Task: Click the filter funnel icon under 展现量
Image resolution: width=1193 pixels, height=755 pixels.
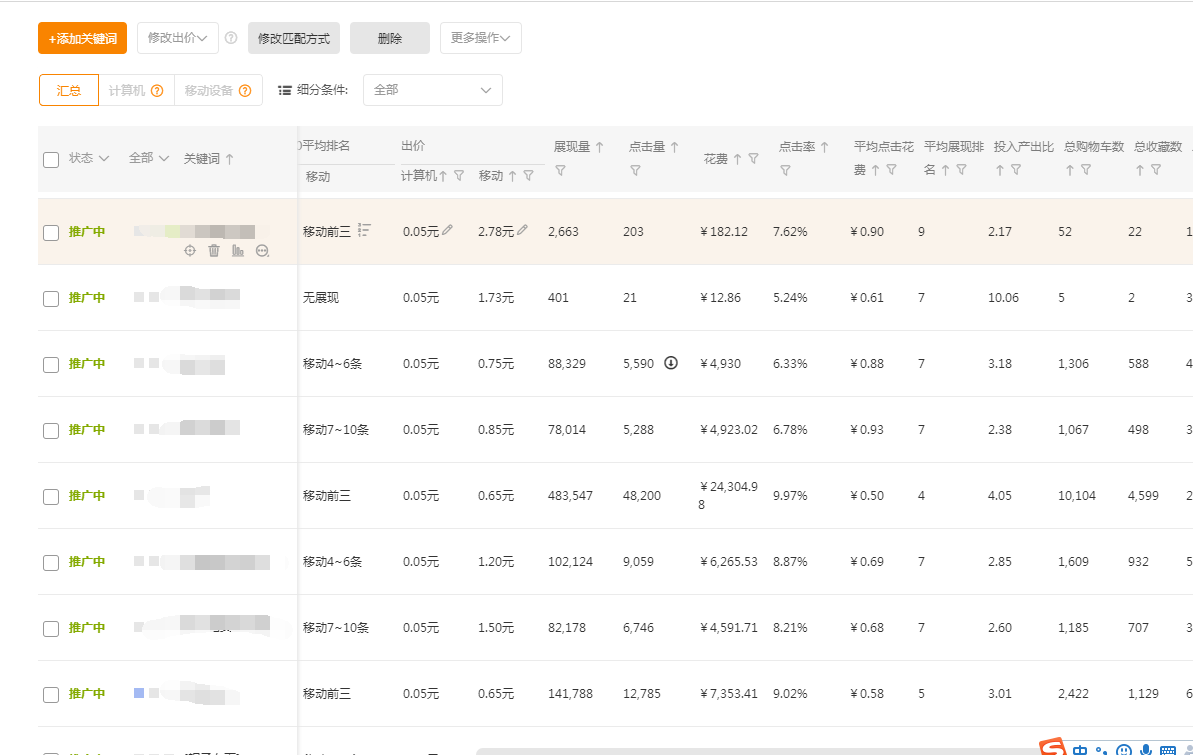Action: pyautogui.click(x=560, y=171)
